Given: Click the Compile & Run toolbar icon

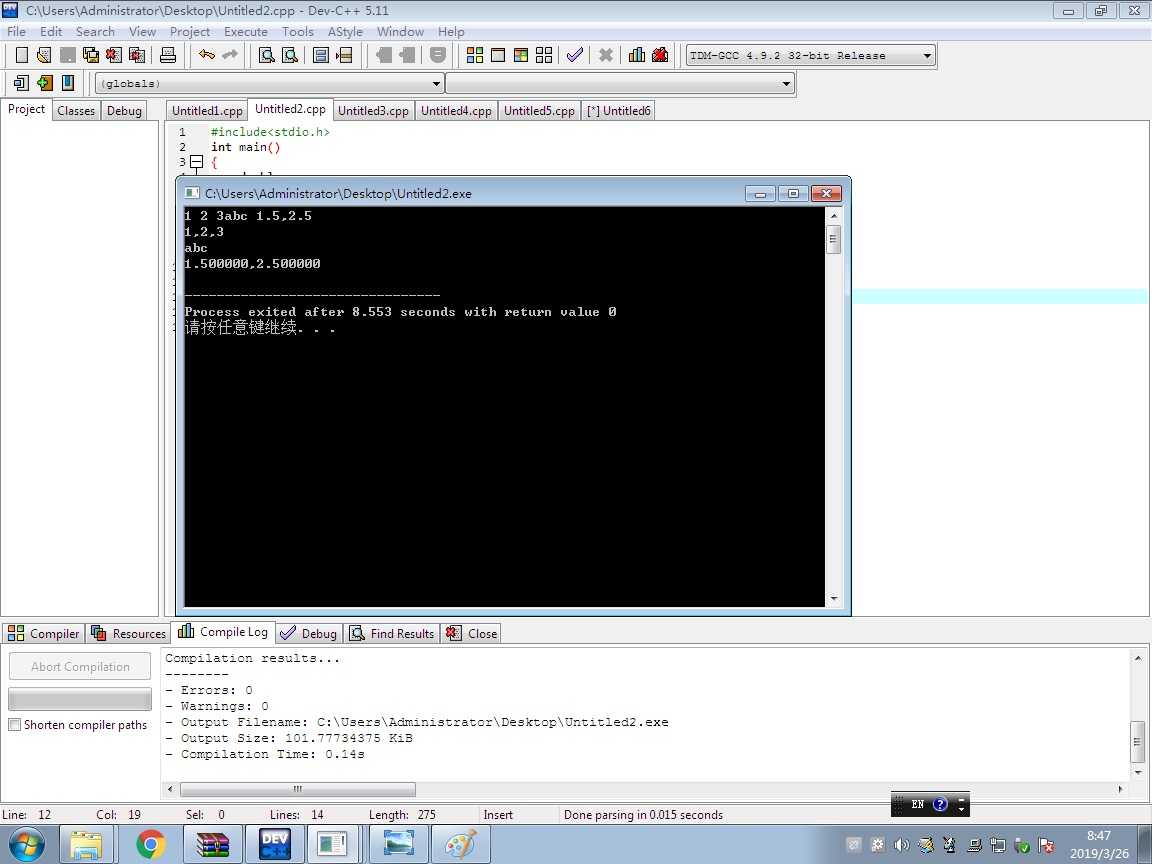Looking at the screenshot, I should pos(521,55).
